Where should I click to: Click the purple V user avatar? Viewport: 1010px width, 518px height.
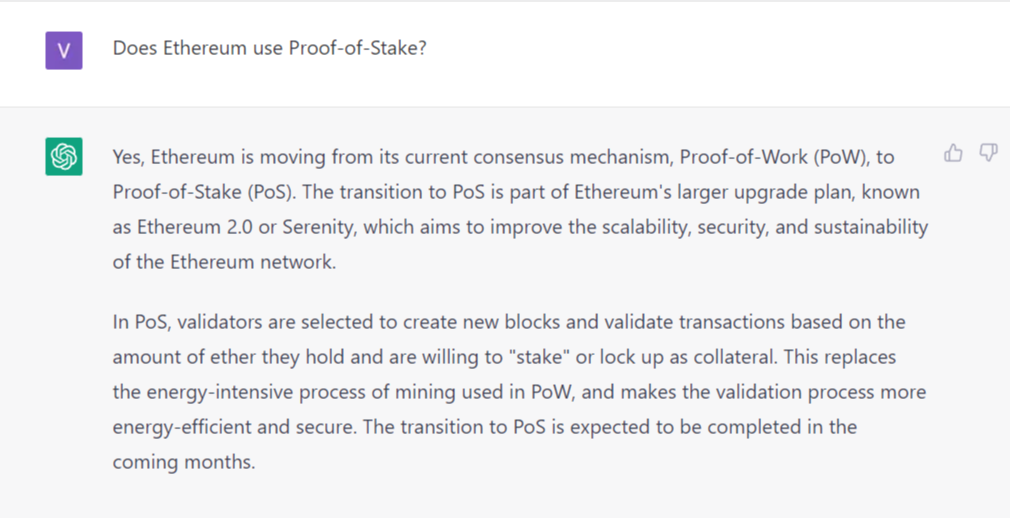click(64, 50)
